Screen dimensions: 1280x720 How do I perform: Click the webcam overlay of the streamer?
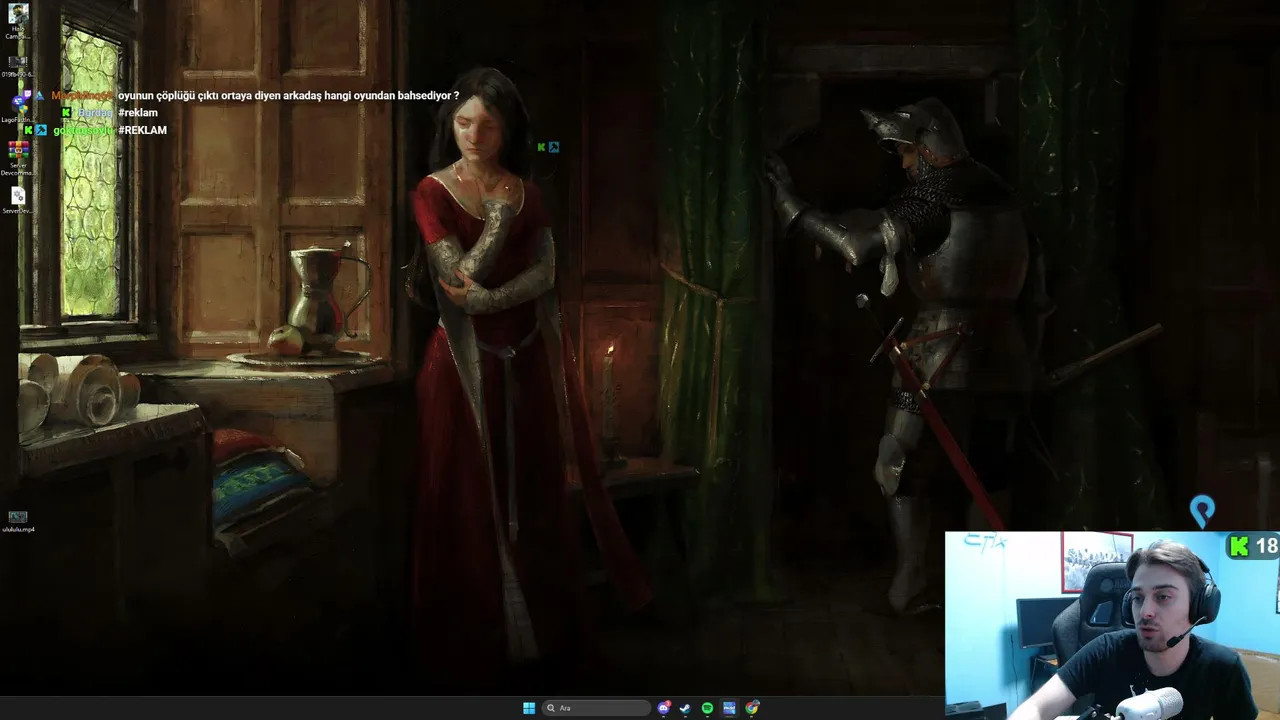pos(1112,625)
